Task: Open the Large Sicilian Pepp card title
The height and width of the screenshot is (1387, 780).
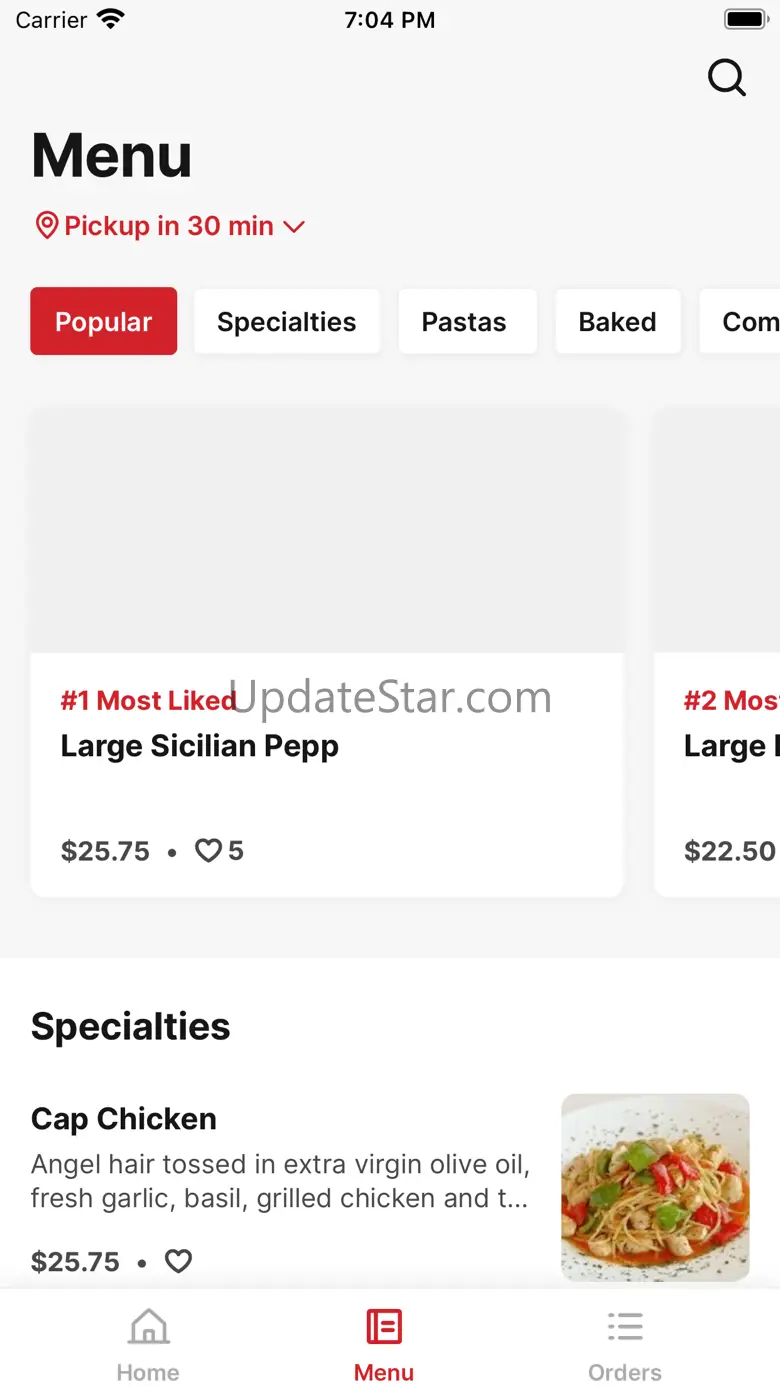Action: point(200,746)
